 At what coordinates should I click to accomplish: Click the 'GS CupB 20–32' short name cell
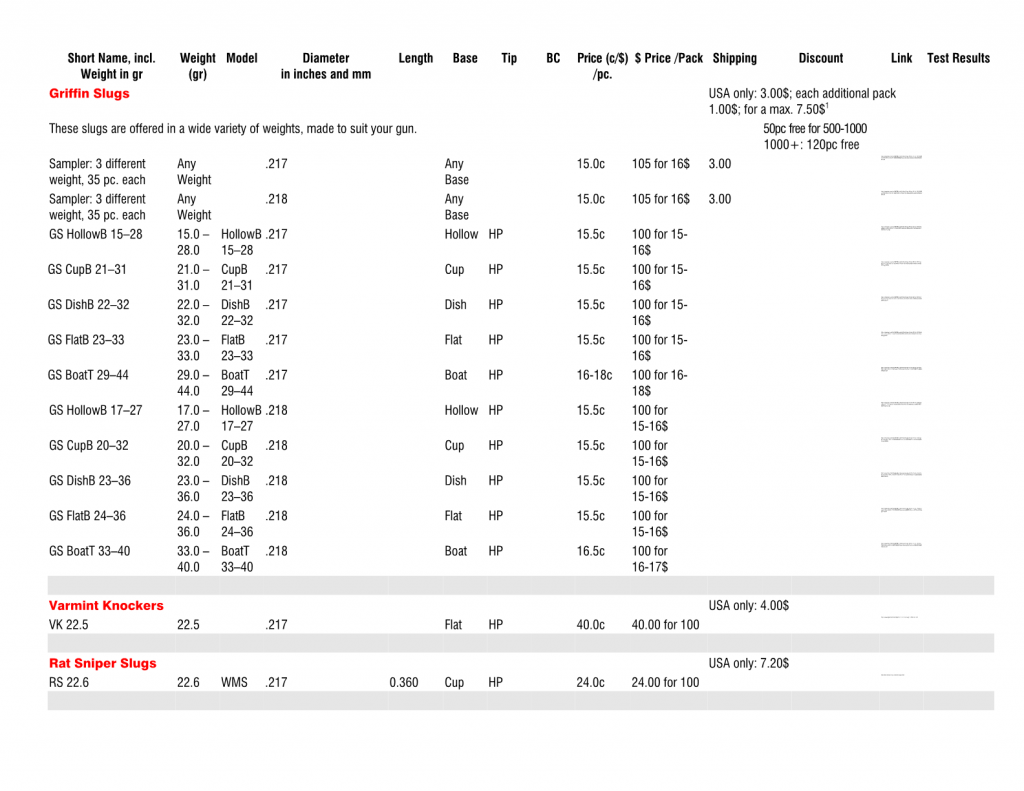pyautogui.click(x=89, y=445)
